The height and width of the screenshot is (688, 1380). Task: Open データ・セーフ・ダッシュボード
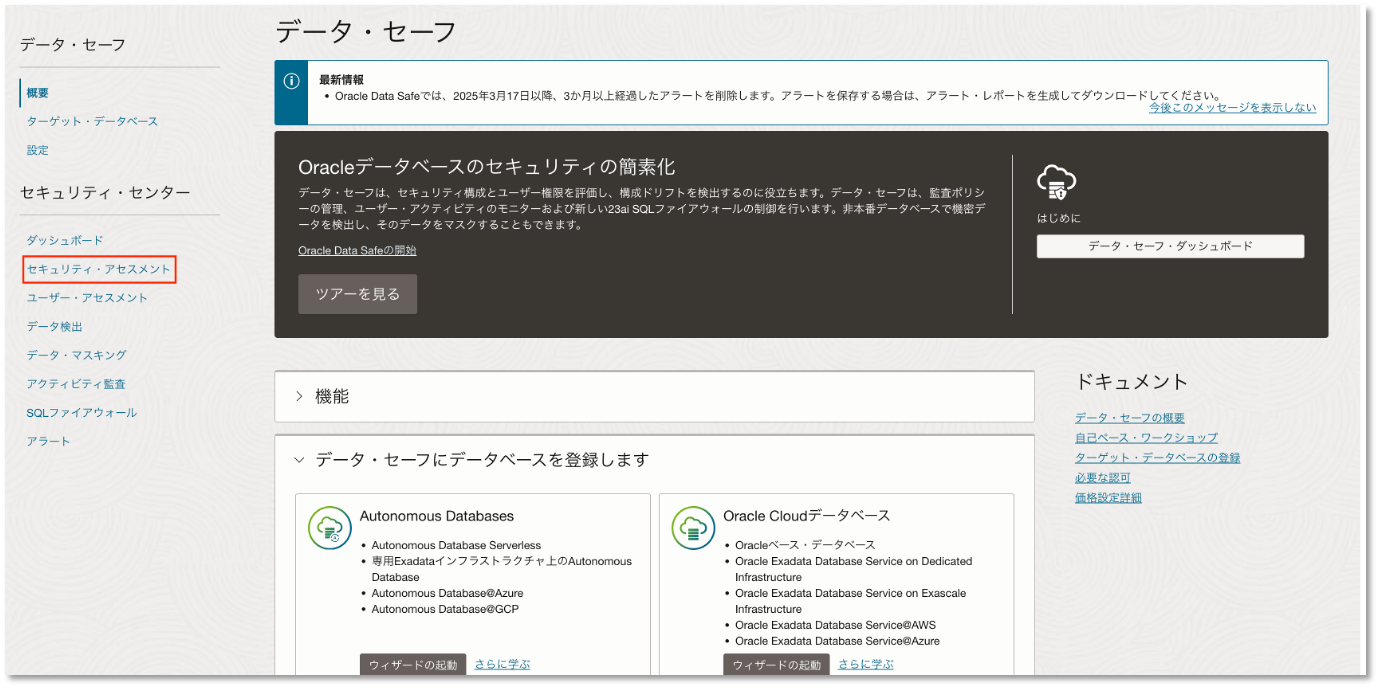pos(1169,245)
